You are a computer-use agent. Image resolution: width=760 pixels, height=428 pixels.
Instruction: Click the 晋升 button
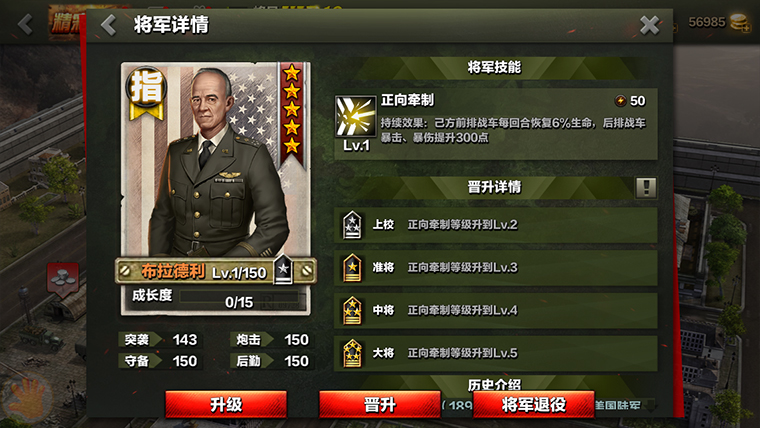(380, 405)
